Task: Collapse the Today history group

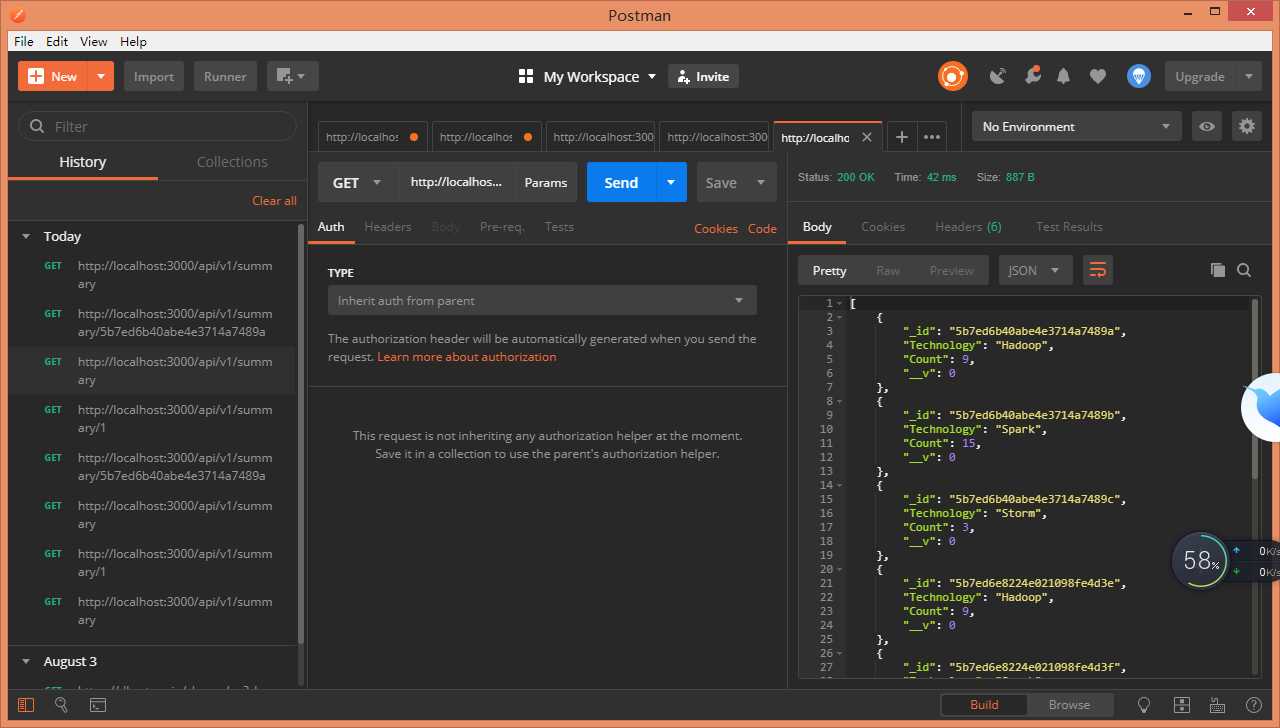Action: (26, 237)
